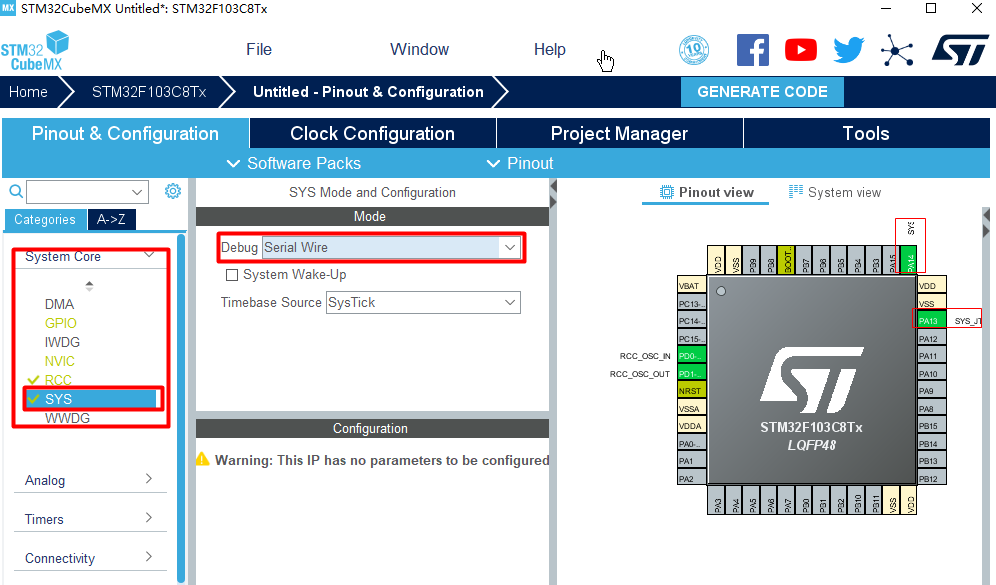Open the search field dropdown arrow
996x585 pixels.
pyautogui.click(x=137, y=192)
